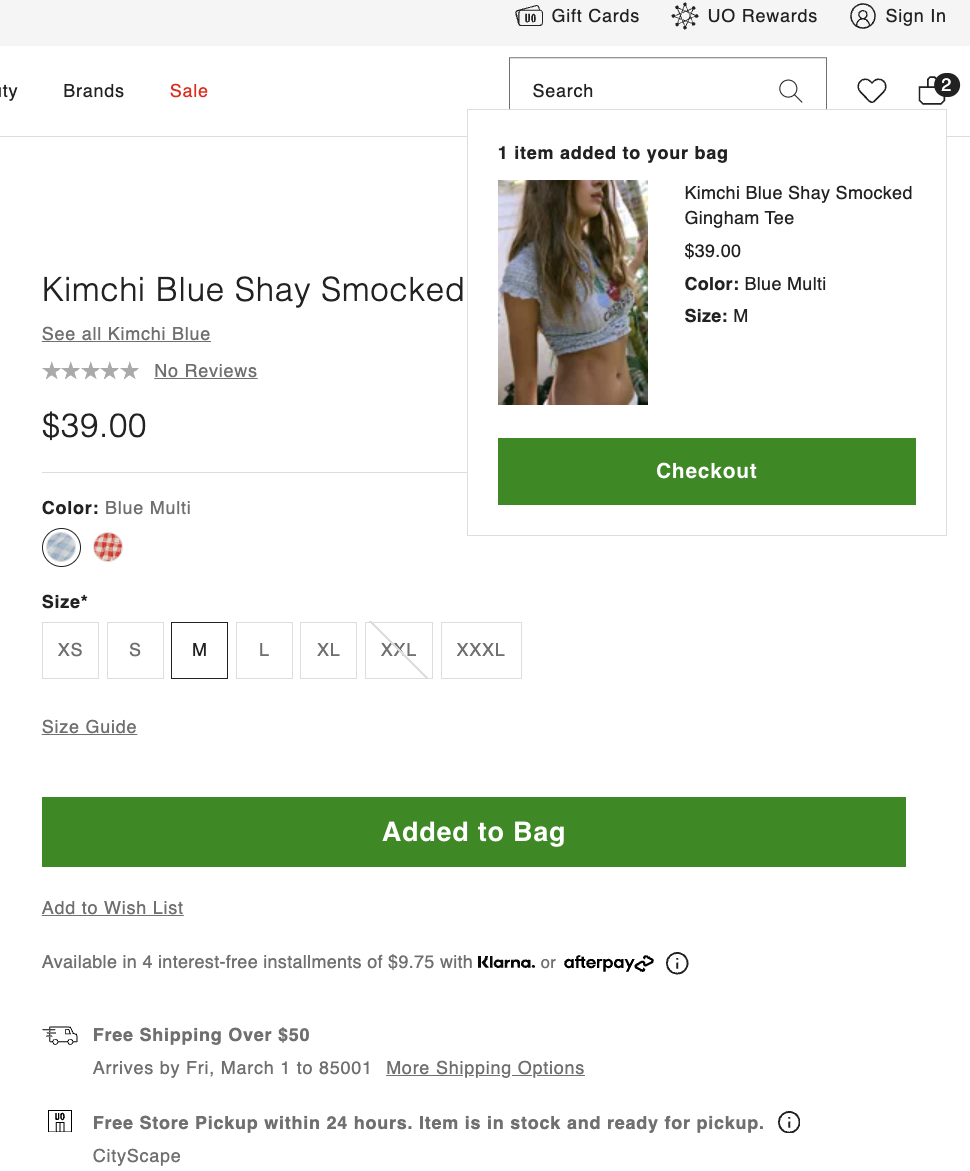This screenshot has width=970, height=1171.
Task: Click the Sign In user icon
Action: coord(862,16)
